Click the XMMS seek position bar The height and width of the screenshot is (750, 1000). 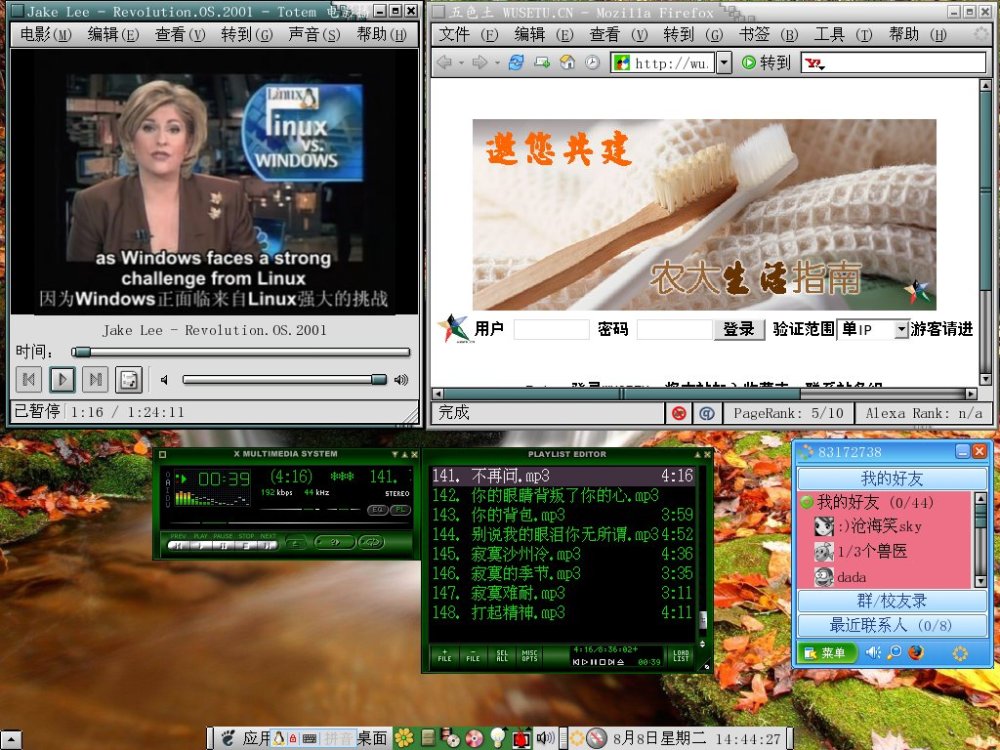pos(289,523)
